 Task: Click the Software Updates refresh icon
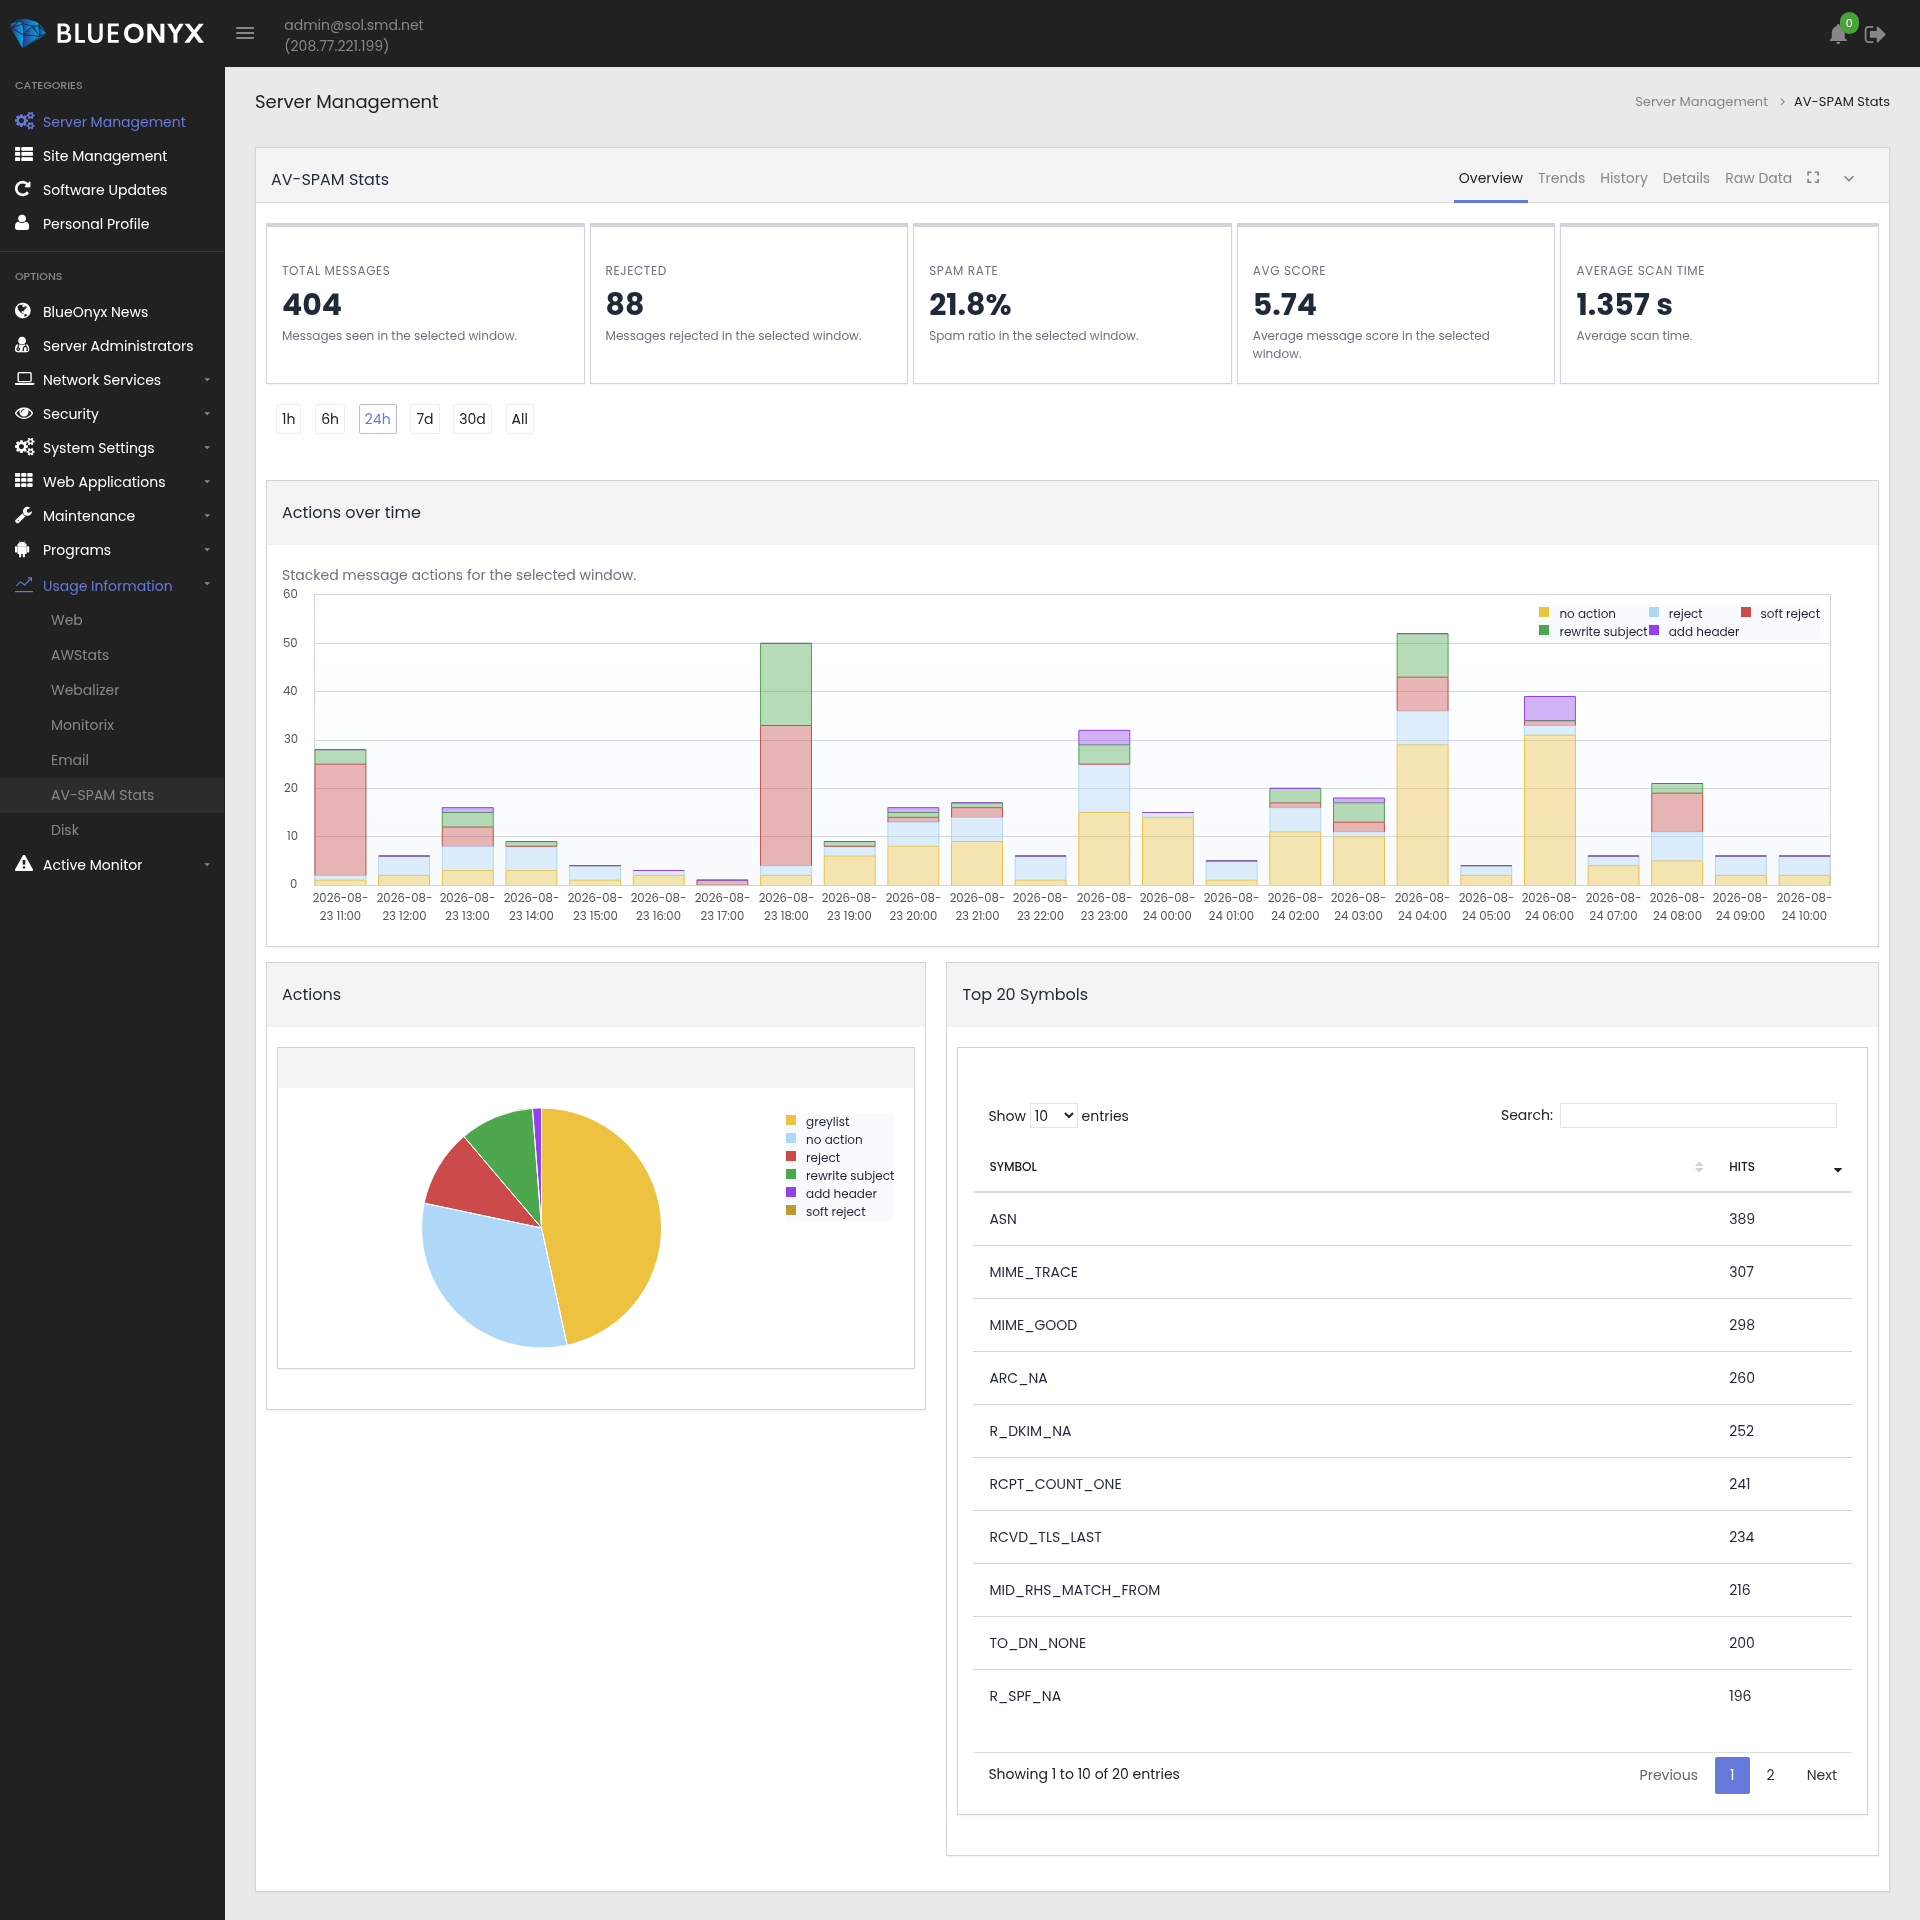pyautogui.click(x=23, y=189)
